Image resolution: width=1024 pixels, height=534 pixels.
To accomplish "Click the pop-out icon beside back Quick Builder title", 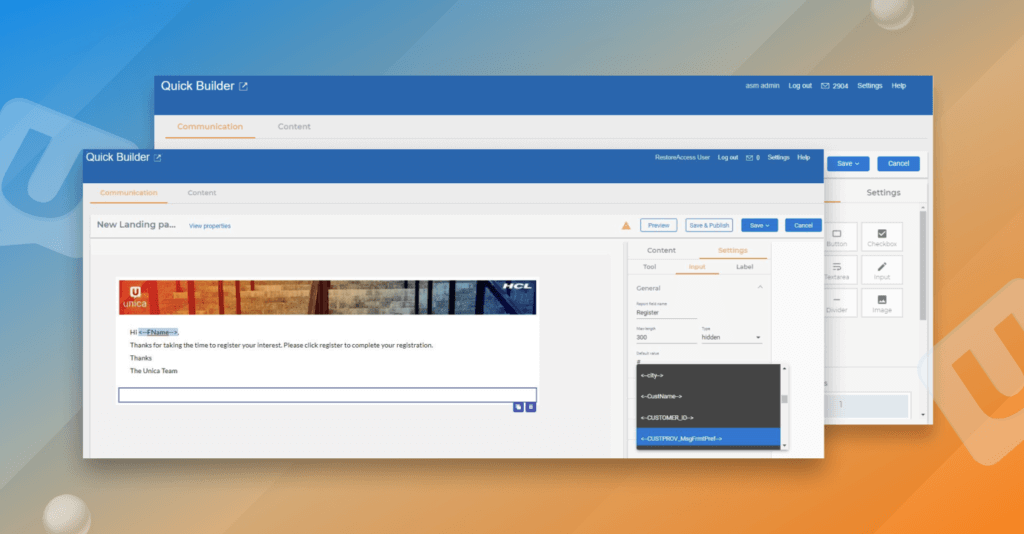I will [244, 87].
